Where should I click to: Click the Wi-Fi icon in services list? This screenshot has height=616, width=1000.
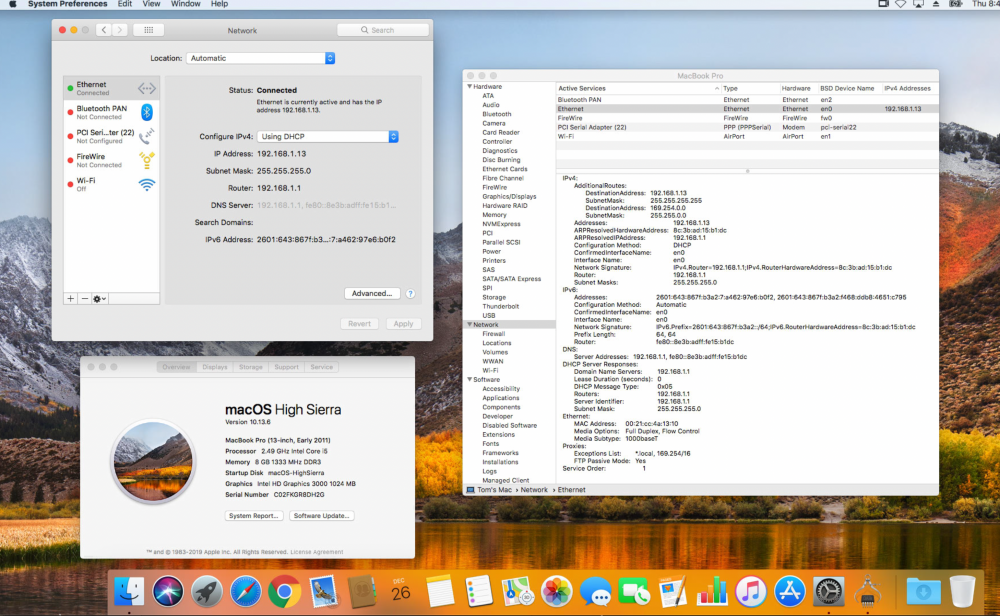147,185
